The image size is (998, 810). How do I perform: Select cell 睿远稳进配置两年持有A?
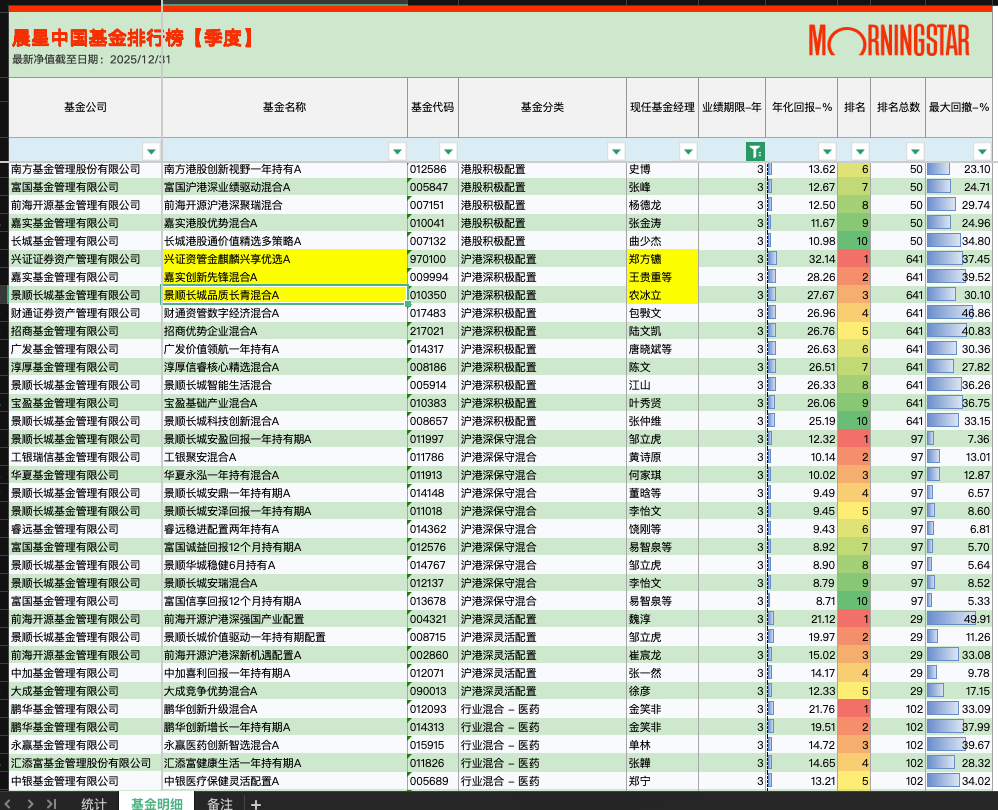(x=285, y=529)
